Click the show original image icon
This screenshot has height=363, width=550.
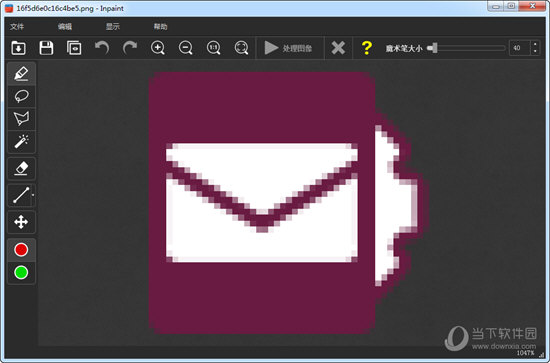pos(74,48)
